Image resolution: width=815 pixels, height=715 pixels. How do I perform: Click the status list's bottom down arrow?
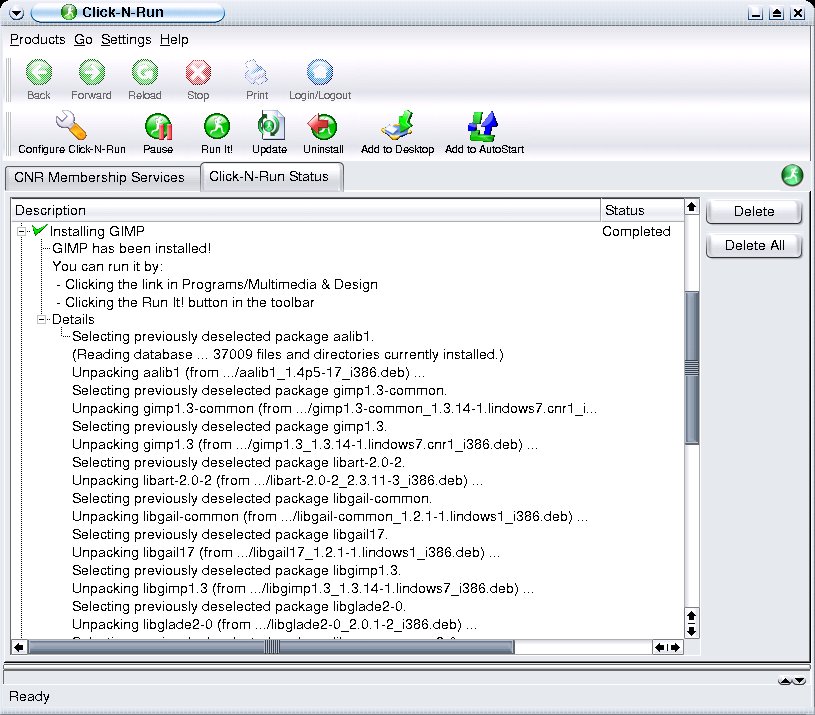[691, 631]
